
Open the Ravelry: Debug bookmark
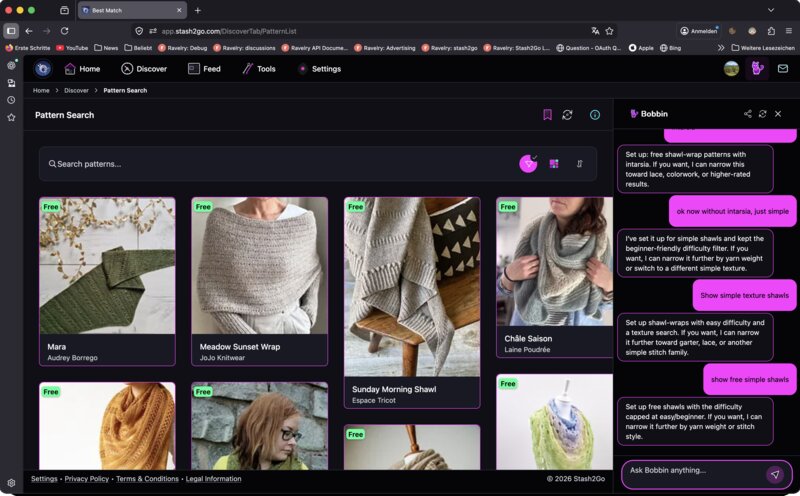point(183,48)
